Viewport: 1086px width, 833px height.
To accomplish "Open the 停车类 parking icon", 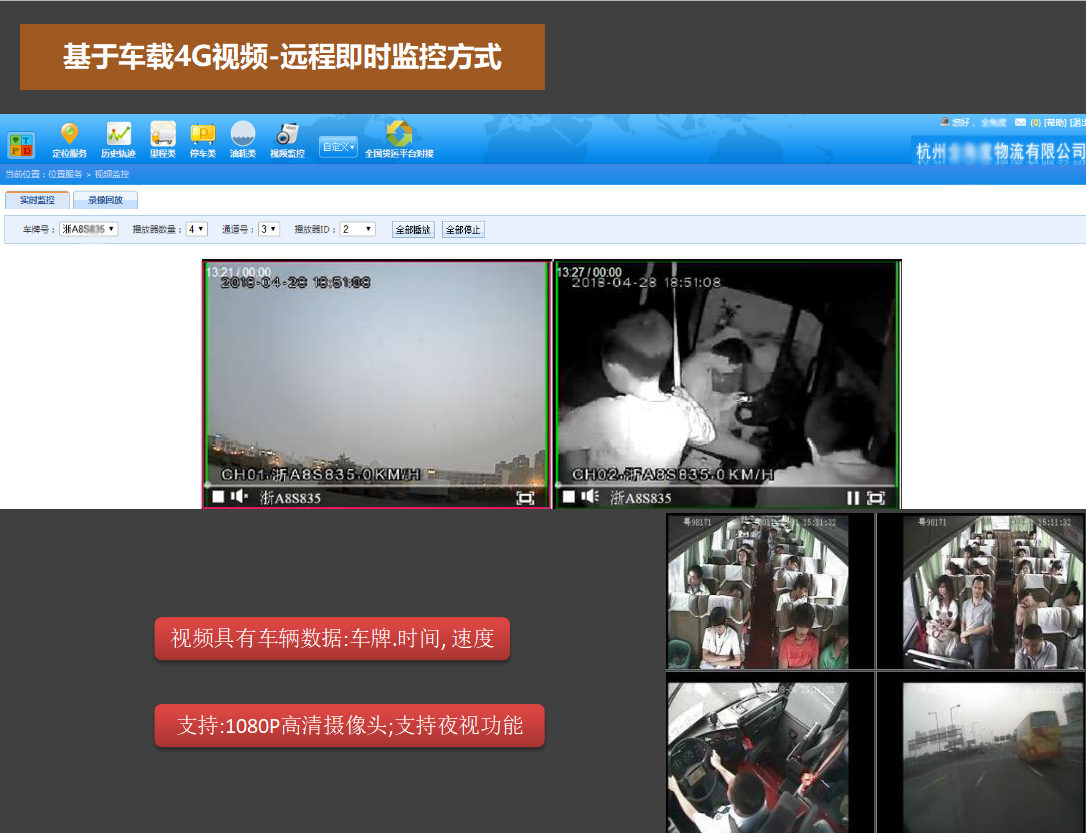I will 202,135.
